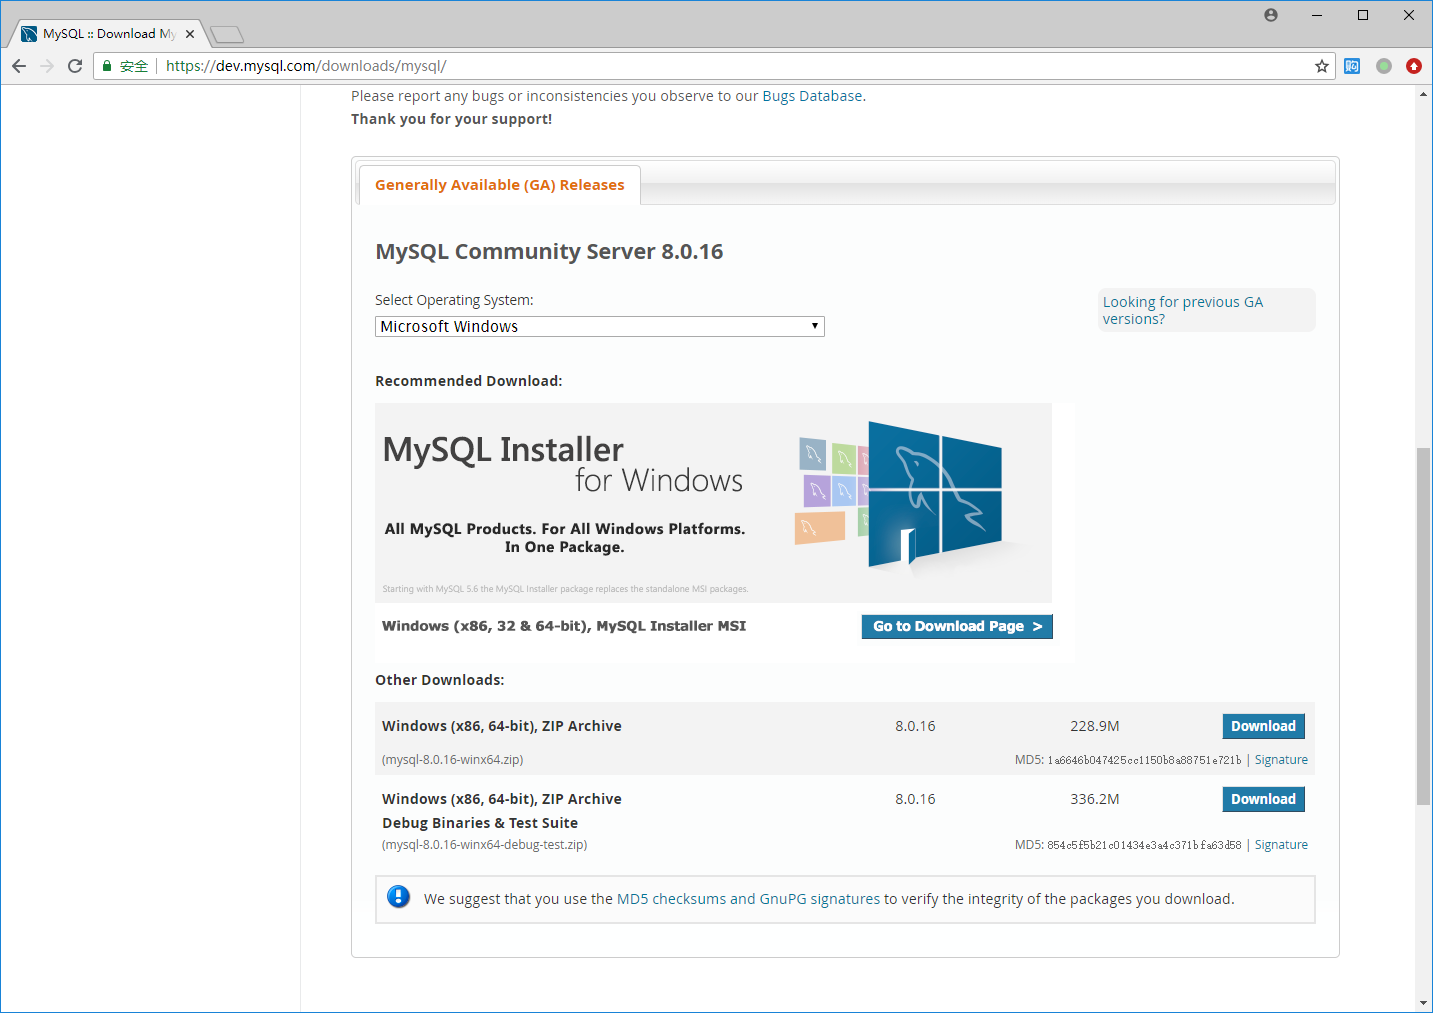Click the MD5 value 1a6646b047425cc1150b8a88751e721b

point(1144,761)
